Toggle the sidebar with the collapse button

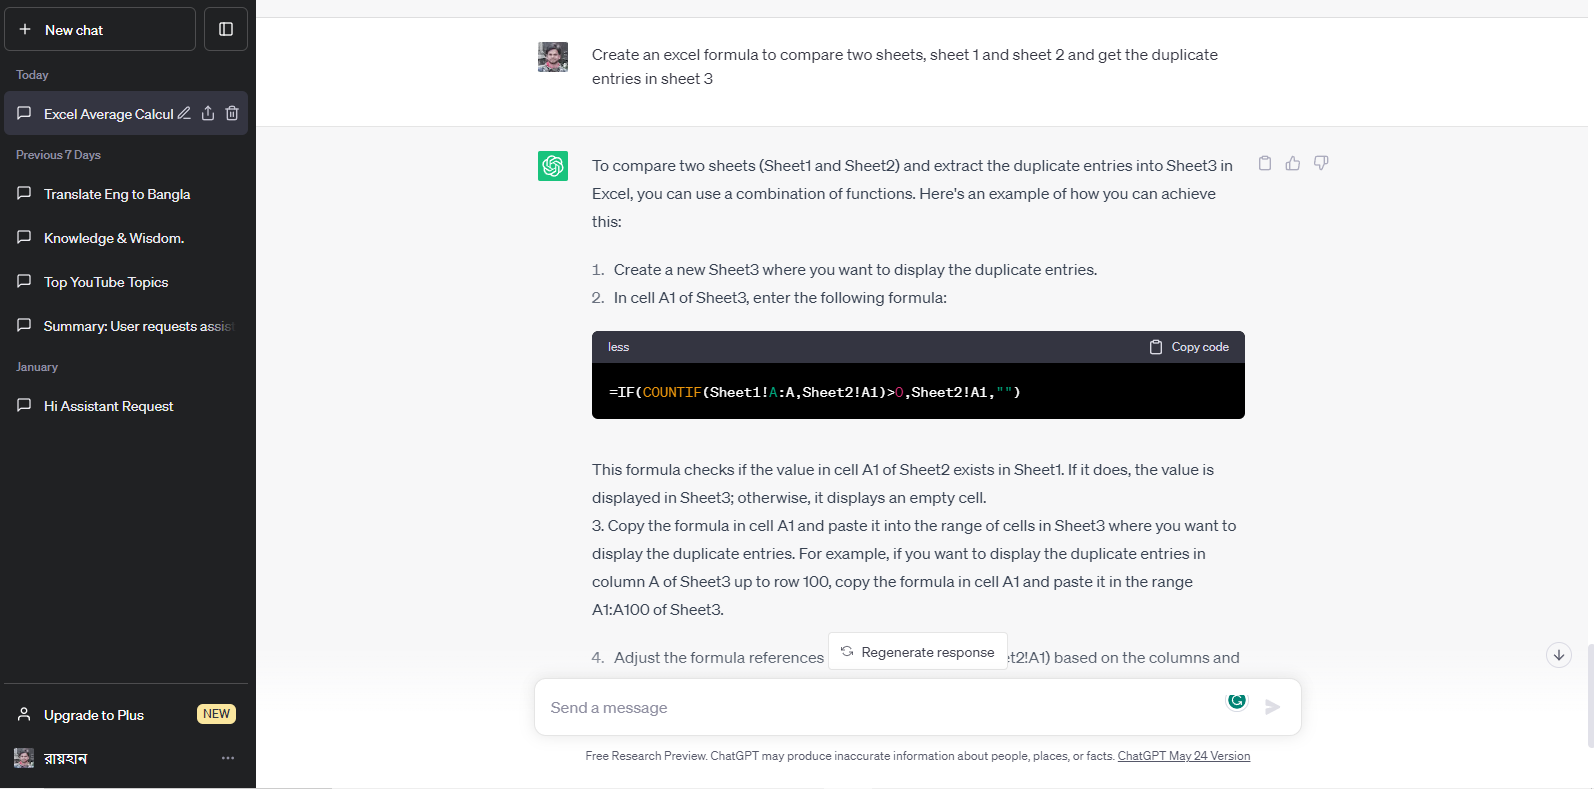click(226, 29)
